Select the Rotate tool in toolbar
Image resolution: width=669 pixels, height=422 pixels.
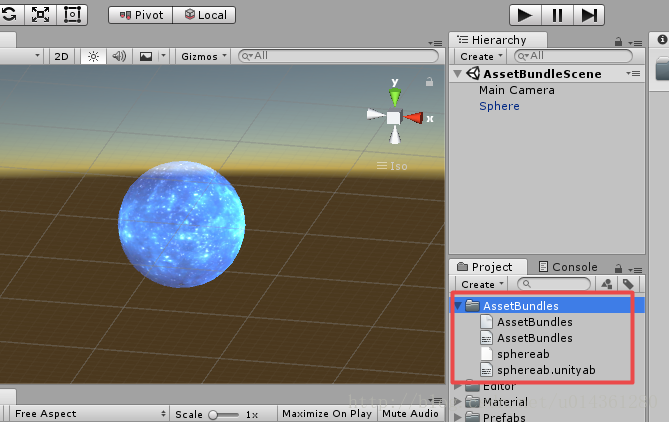coord(9,15)
